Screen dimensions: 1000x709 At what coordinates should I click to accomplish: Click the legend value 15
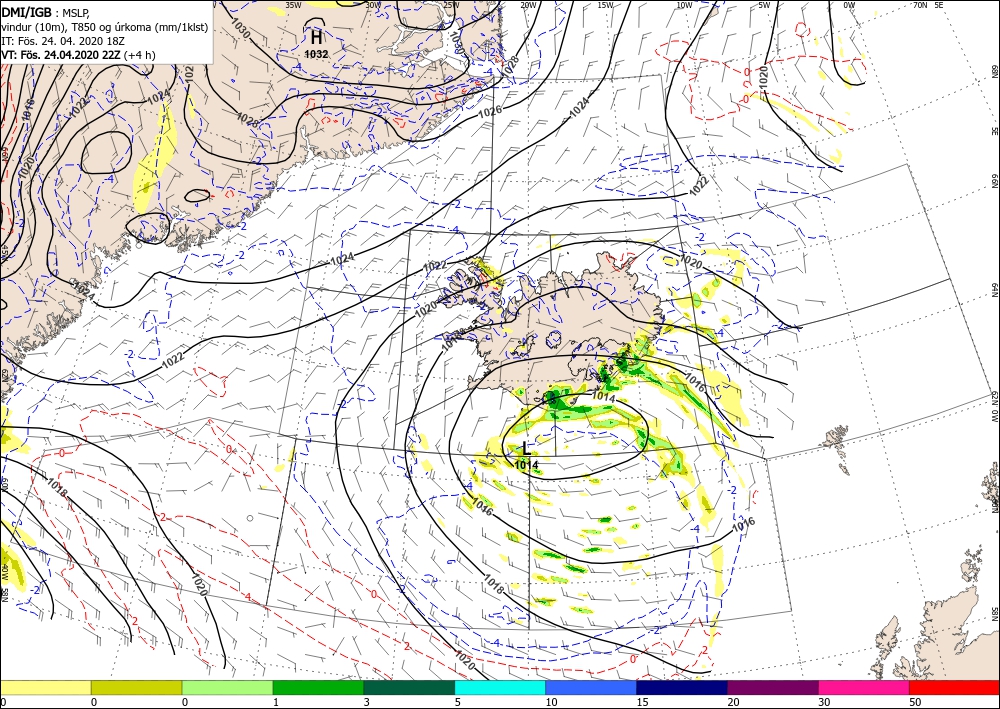click(642, 702)
